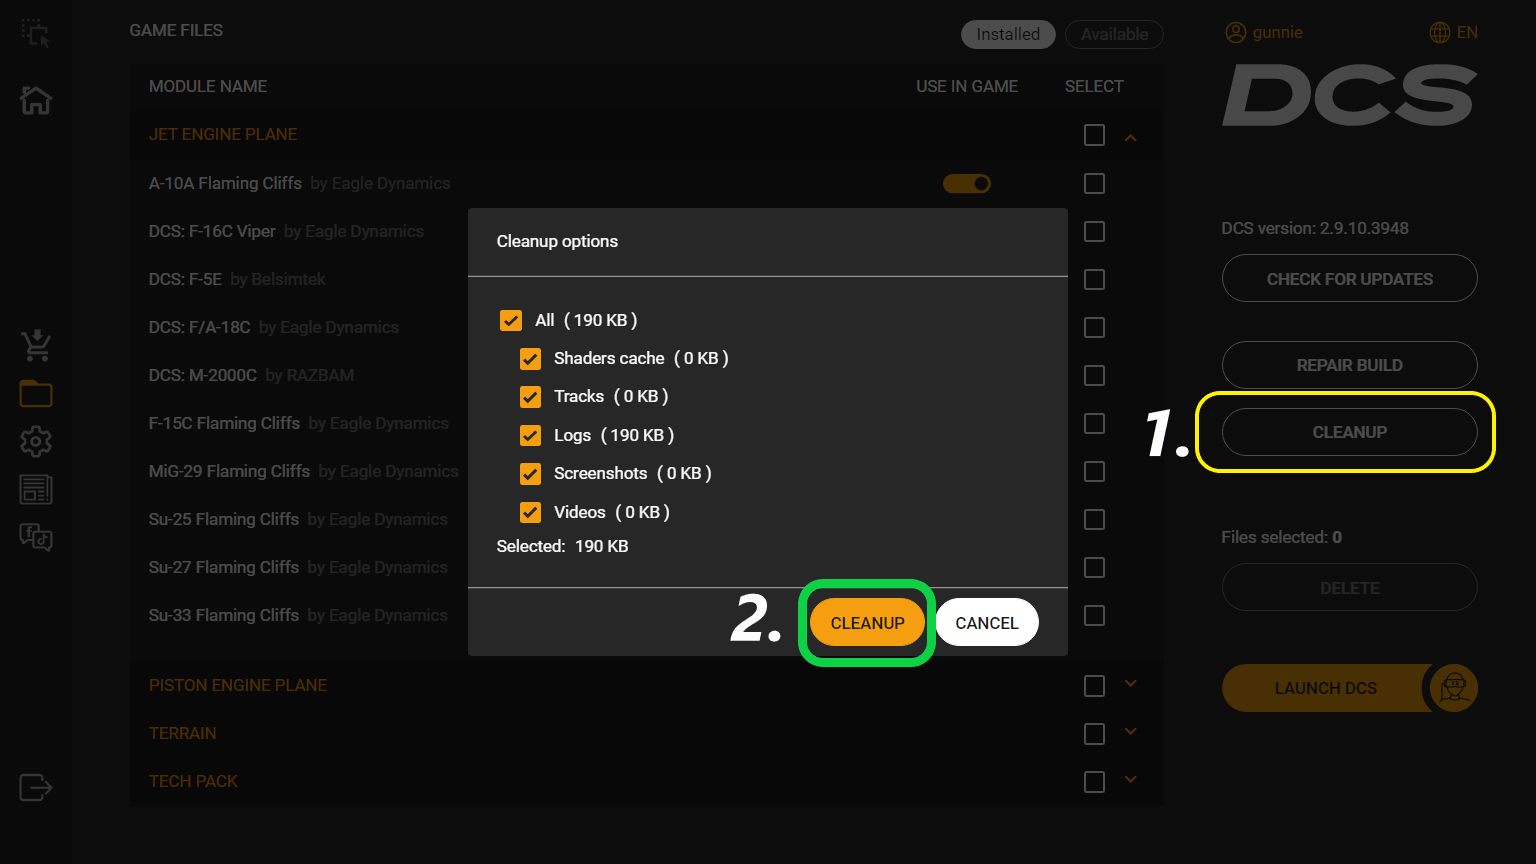1536x864 pixels.
Task: Log out using the exit icon
Action: (35, 788)
